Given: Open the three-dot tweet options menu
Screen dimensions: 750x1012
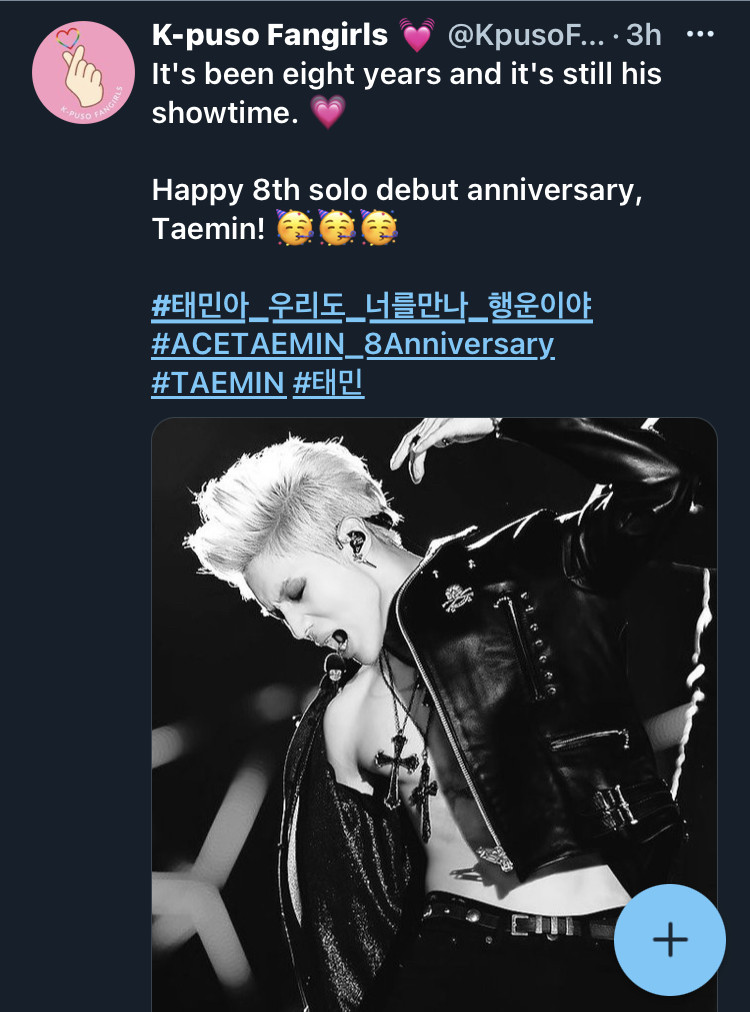Looking at the screenshot, I should click(700, 34).
